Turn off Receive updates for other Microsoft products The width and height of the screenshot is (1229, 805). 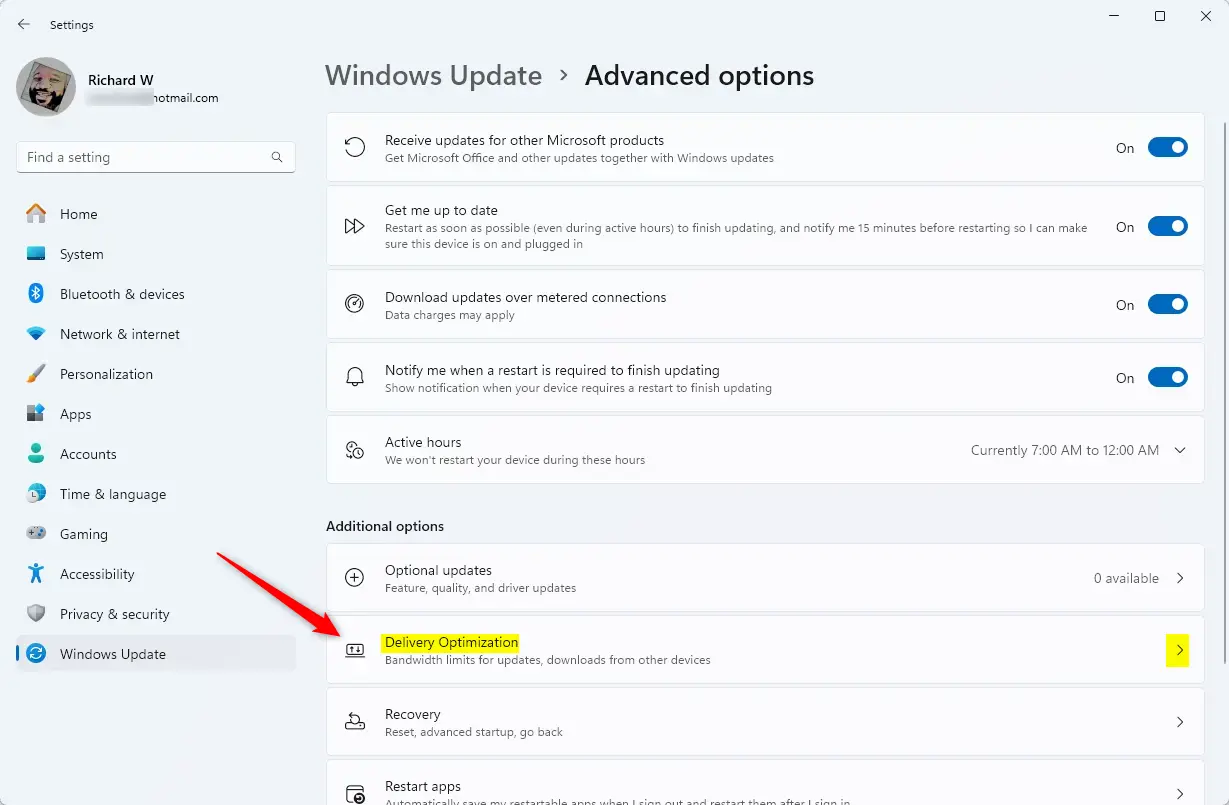(x=1167, y=148)
